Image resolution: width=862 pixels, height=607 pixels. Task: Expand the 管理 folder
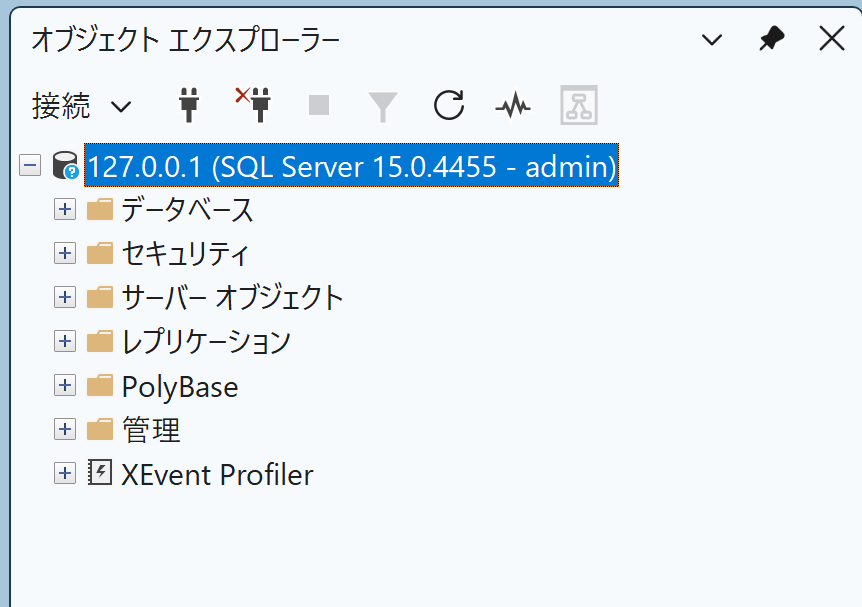(65, 429)
